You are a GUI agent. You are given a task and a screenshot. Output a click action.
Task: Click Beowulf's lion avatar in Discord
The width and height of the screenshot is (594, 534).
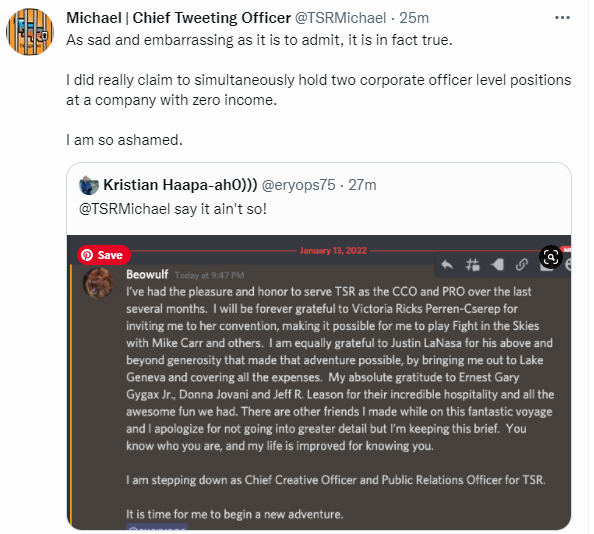click(98, 283)
